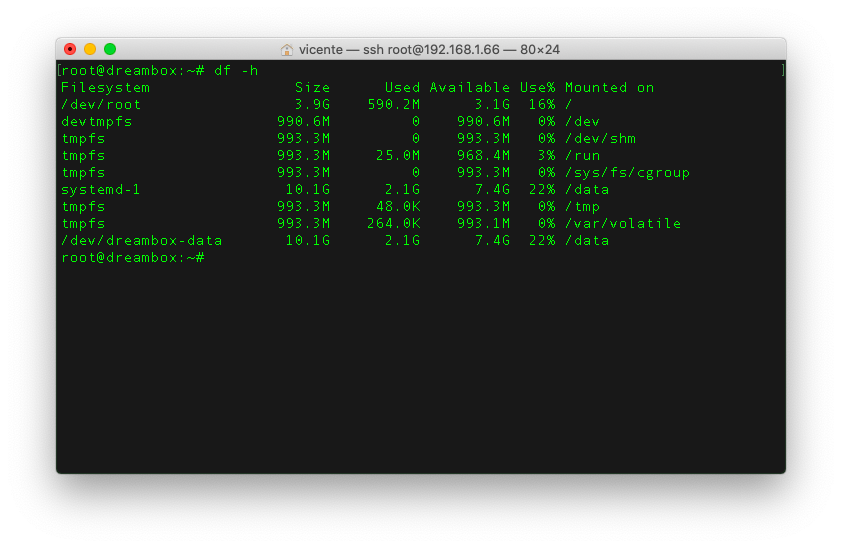Click the 'Mounted on' column header

[609, 87]
